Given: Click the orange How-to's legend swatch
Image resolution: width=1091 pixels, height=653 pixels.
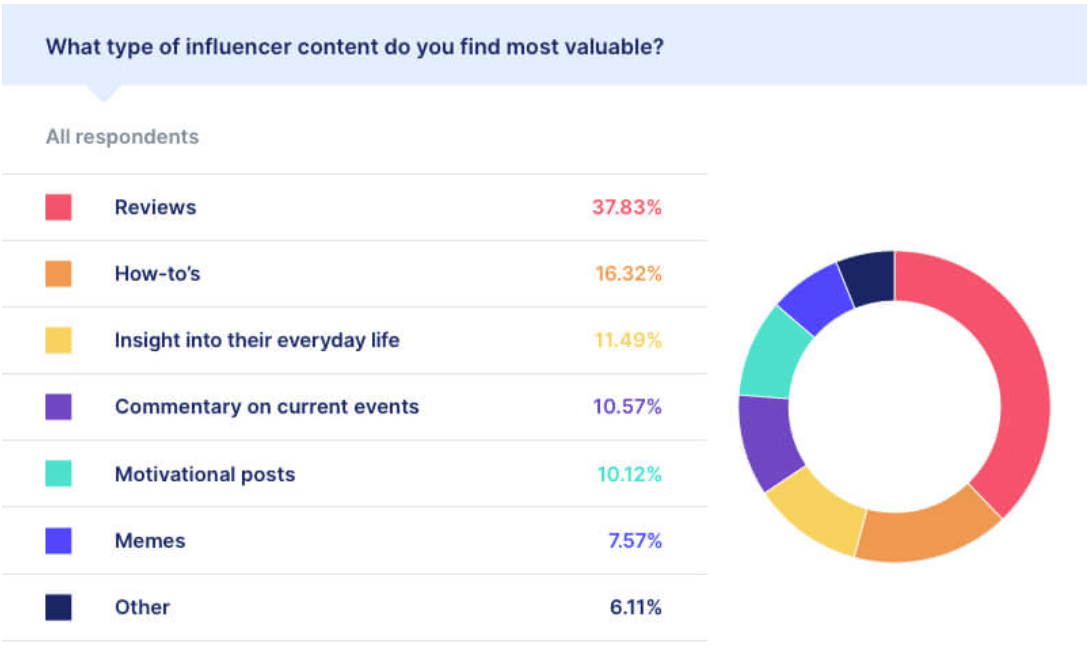Looking at the screenshot, I should [x=58, y=274].
